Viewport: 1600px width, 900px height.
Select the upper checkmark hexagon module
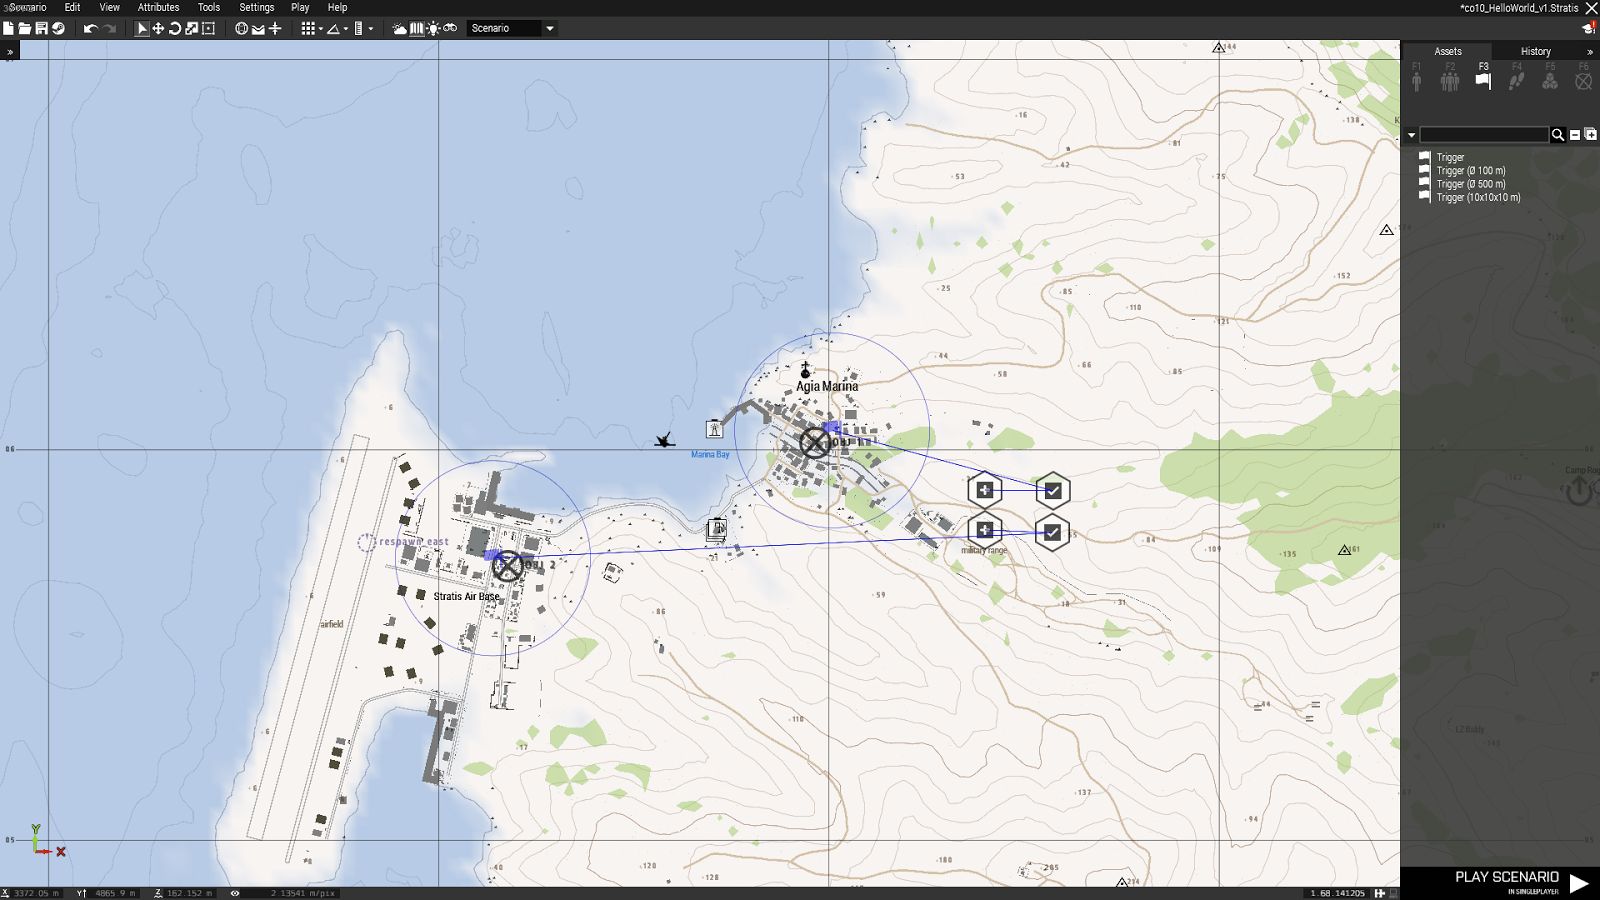tap(1052, 491)
